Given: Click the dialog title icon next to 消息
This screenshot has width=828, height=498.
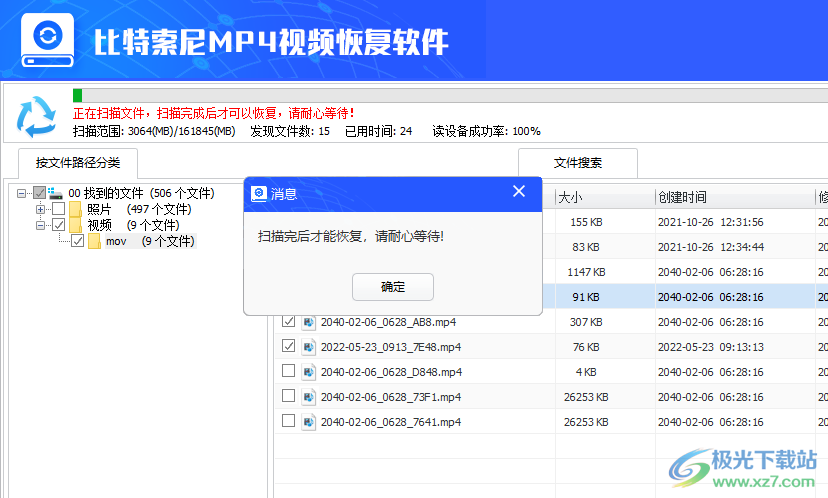Looking at the screenshot, I should pos(259,194).
